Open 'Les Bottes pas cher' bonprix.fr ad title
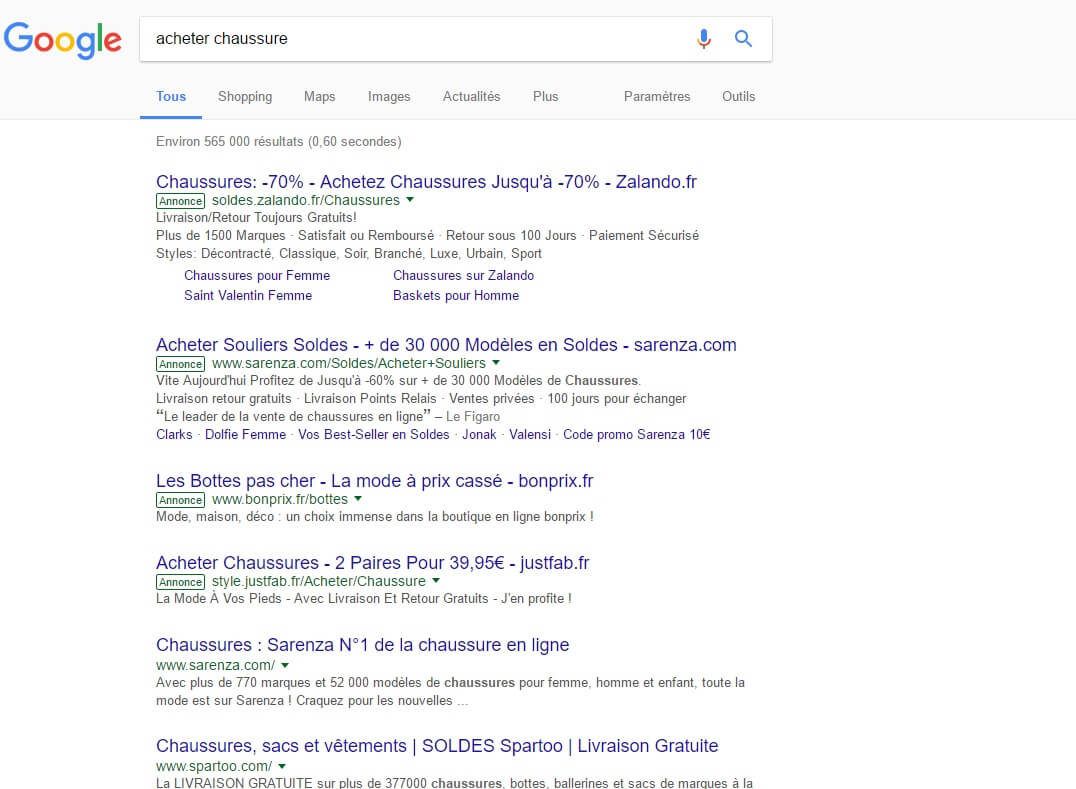Image resolution: width=1076 pixels, height=789 pixels. [375, 481]
